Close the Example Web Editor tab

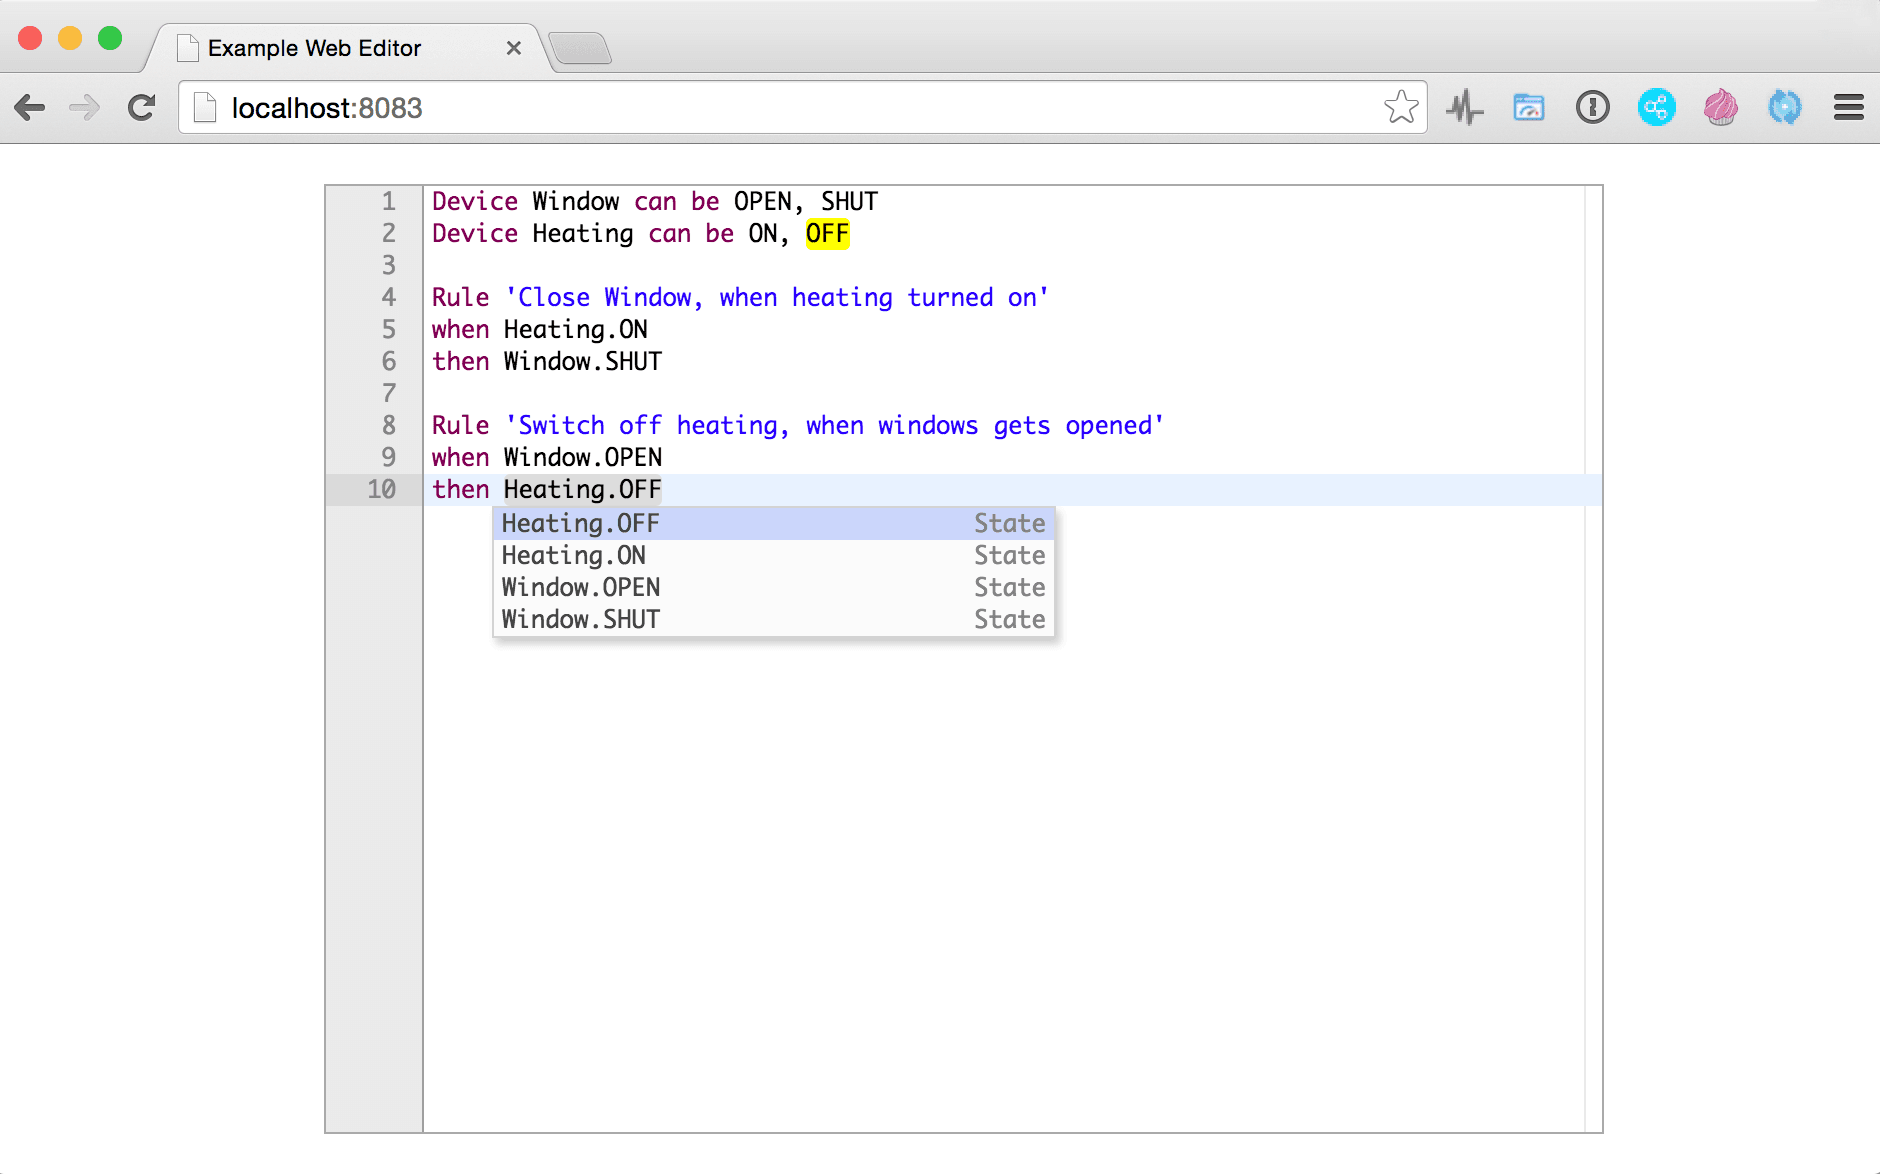514,48
